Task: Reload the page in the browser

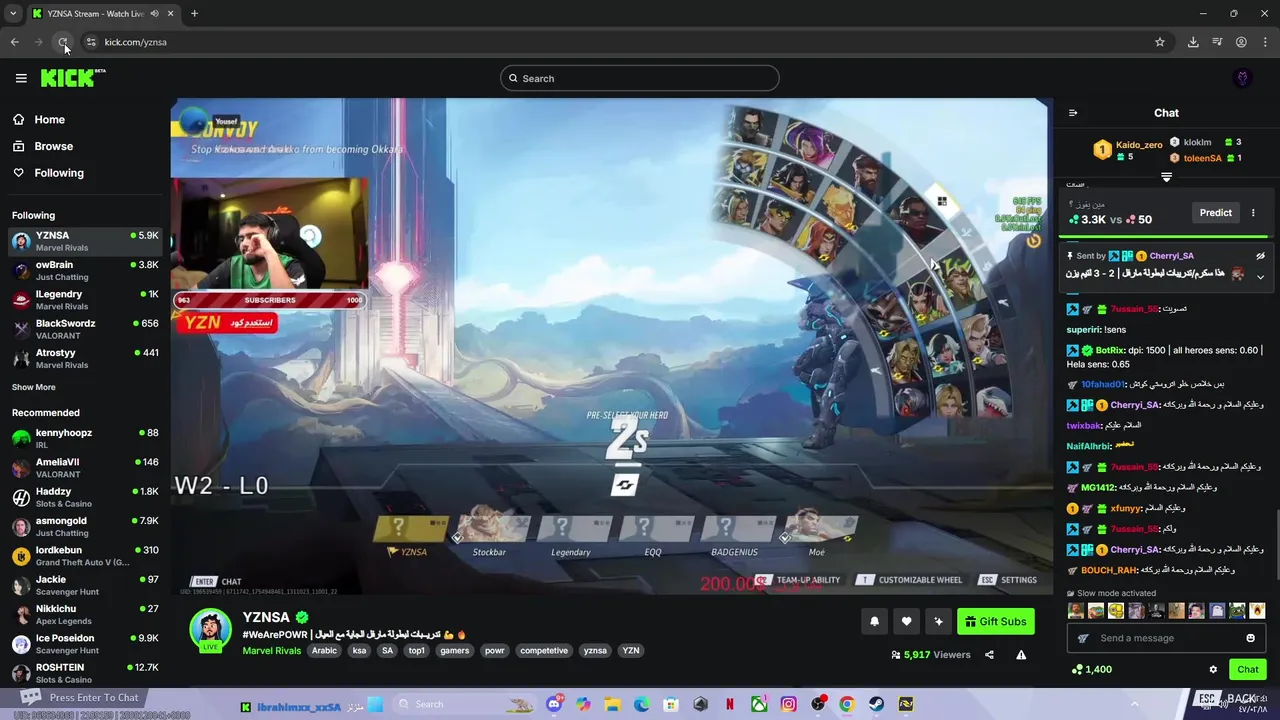Action: pyautogui.click(x=63, y=42)
